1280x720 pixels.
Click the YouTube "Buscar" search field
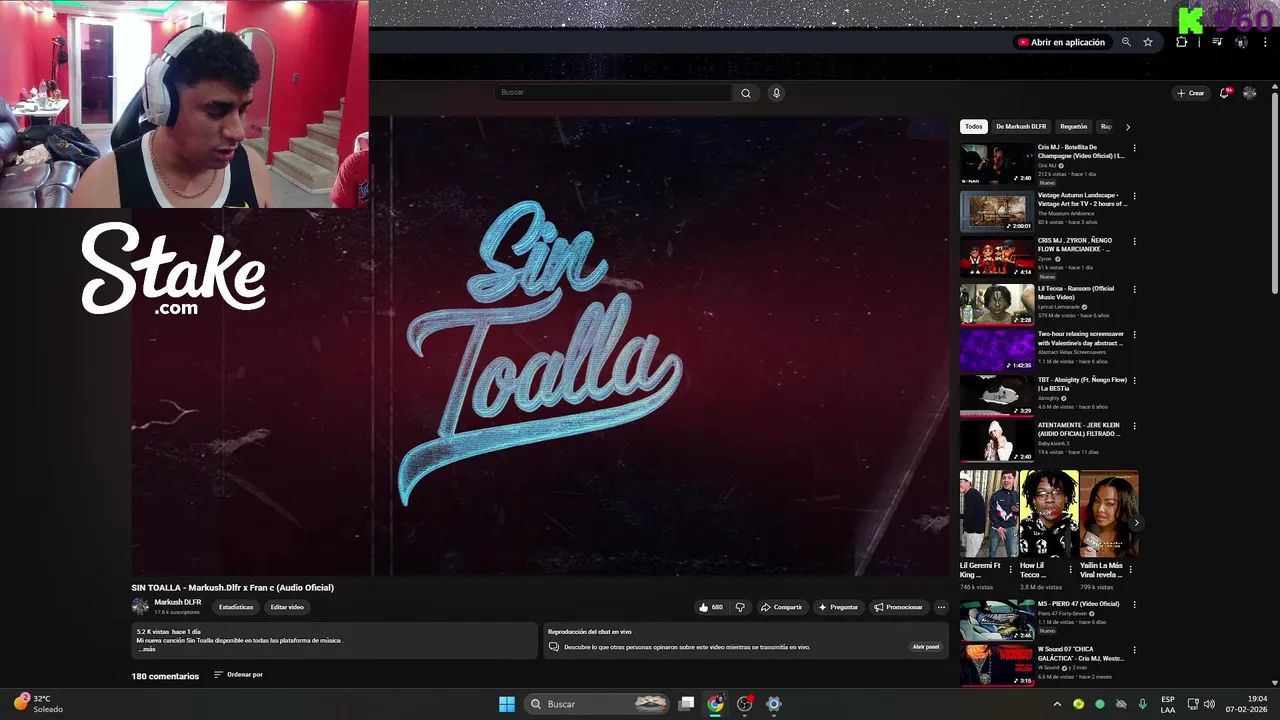click(x=614, y=93)
